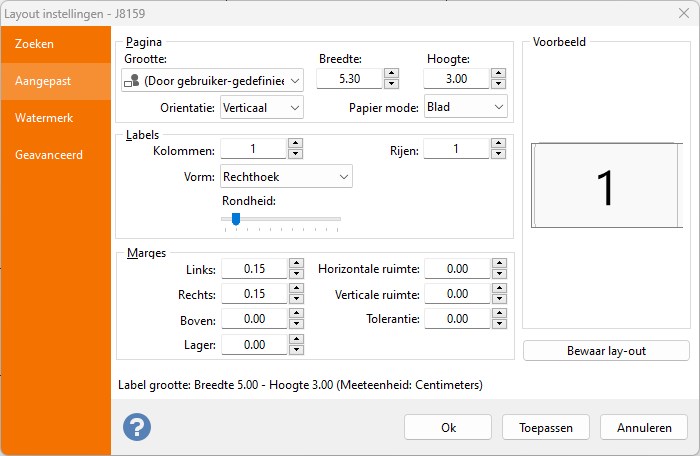Open the Papier mode dropdown showing Blad

click(x=466, y=107)
